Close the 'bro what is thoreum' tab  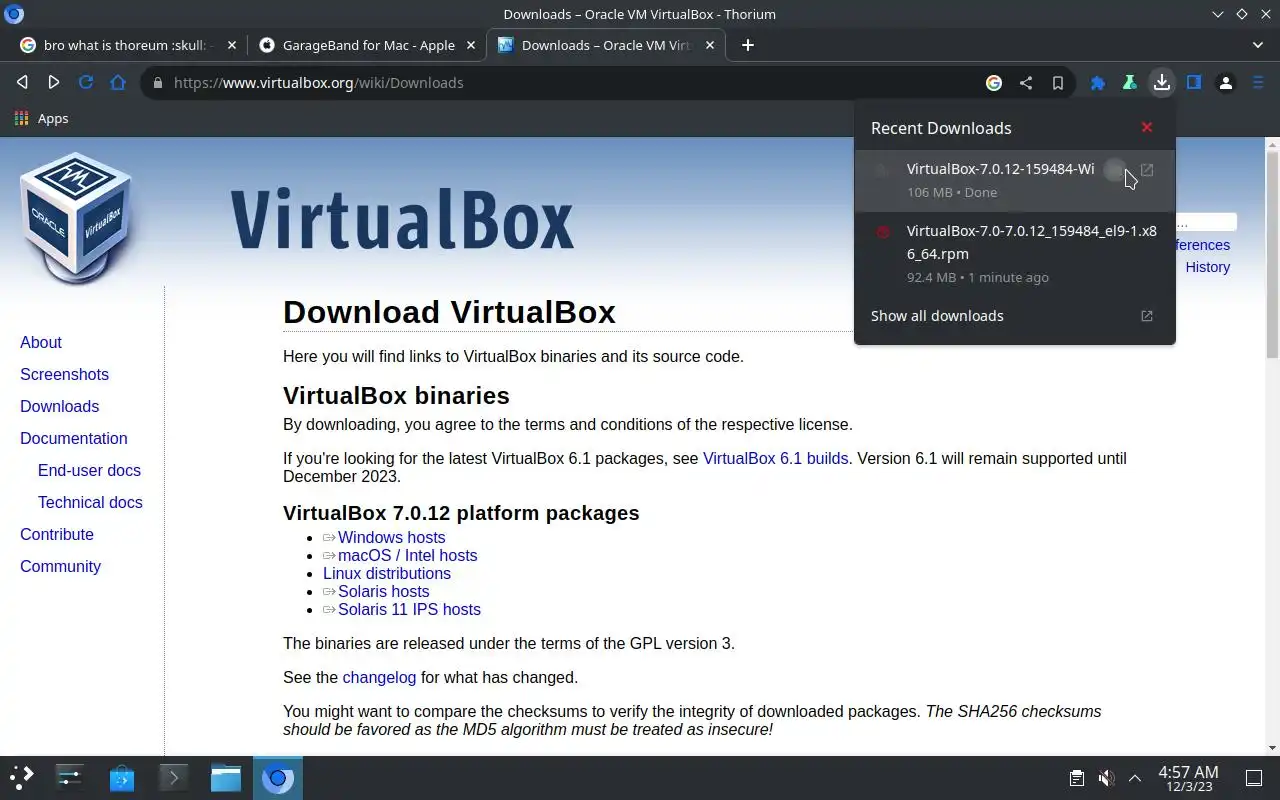click(x=232, y=45)
